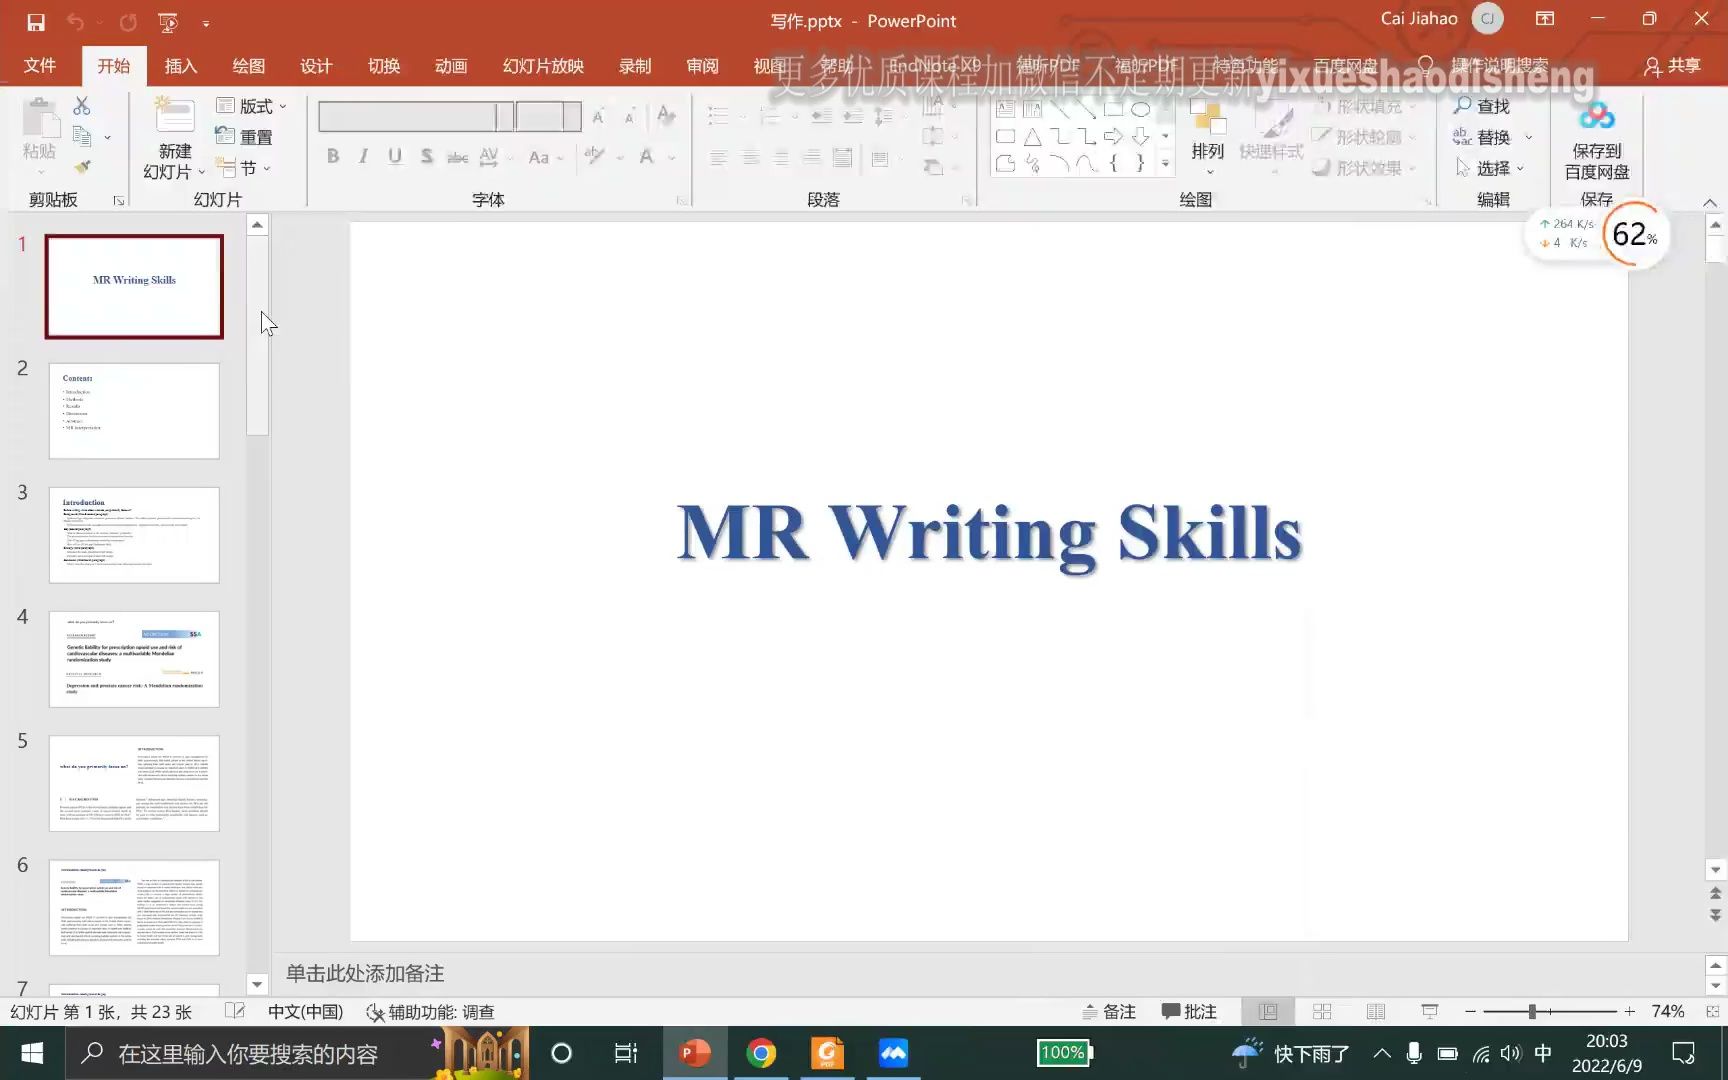The height and width of the screenshot is (1080, 1728).
Task: Open the Section (节) dropdown
Action: (x=244, y=168)
